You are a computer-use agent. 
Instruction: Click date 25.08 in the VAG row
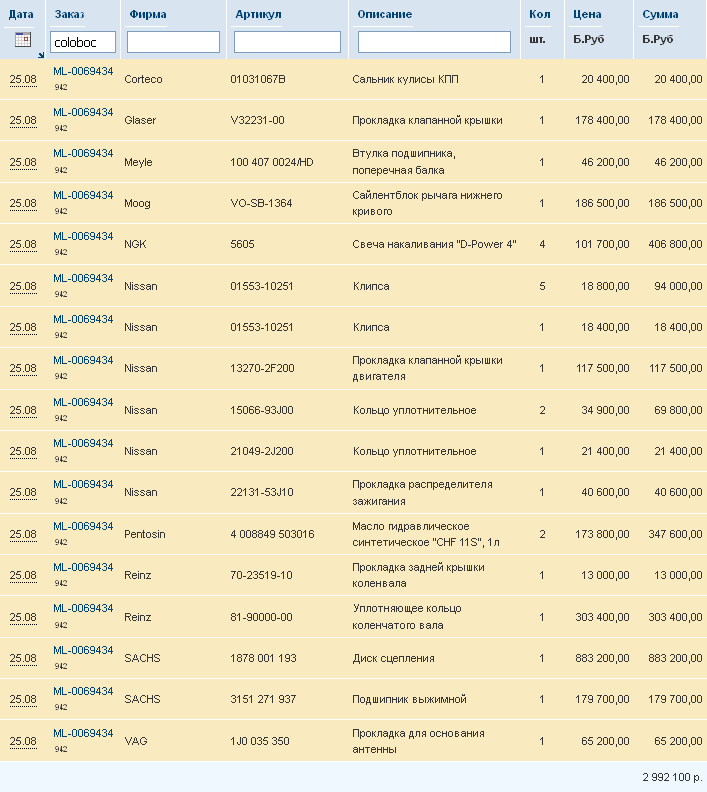23,741
